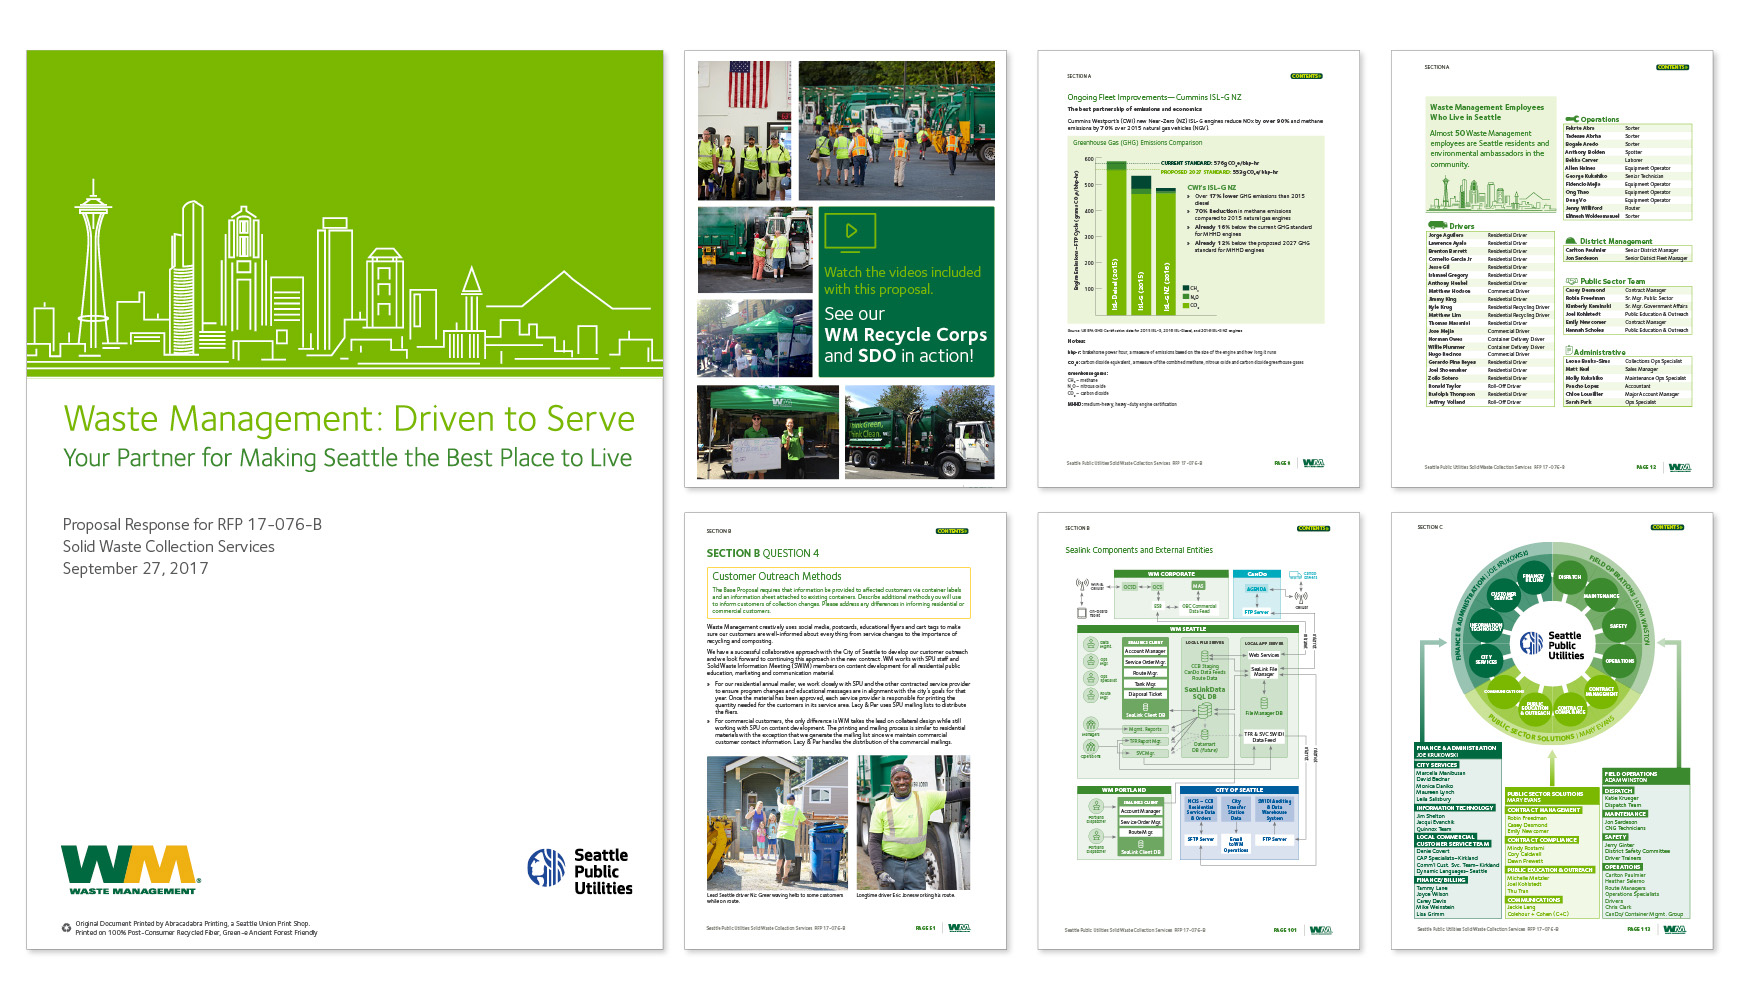Click CONTENTS button on the employees list page
Screen dimensions: 1737x1000
[x=1672, y=67]
